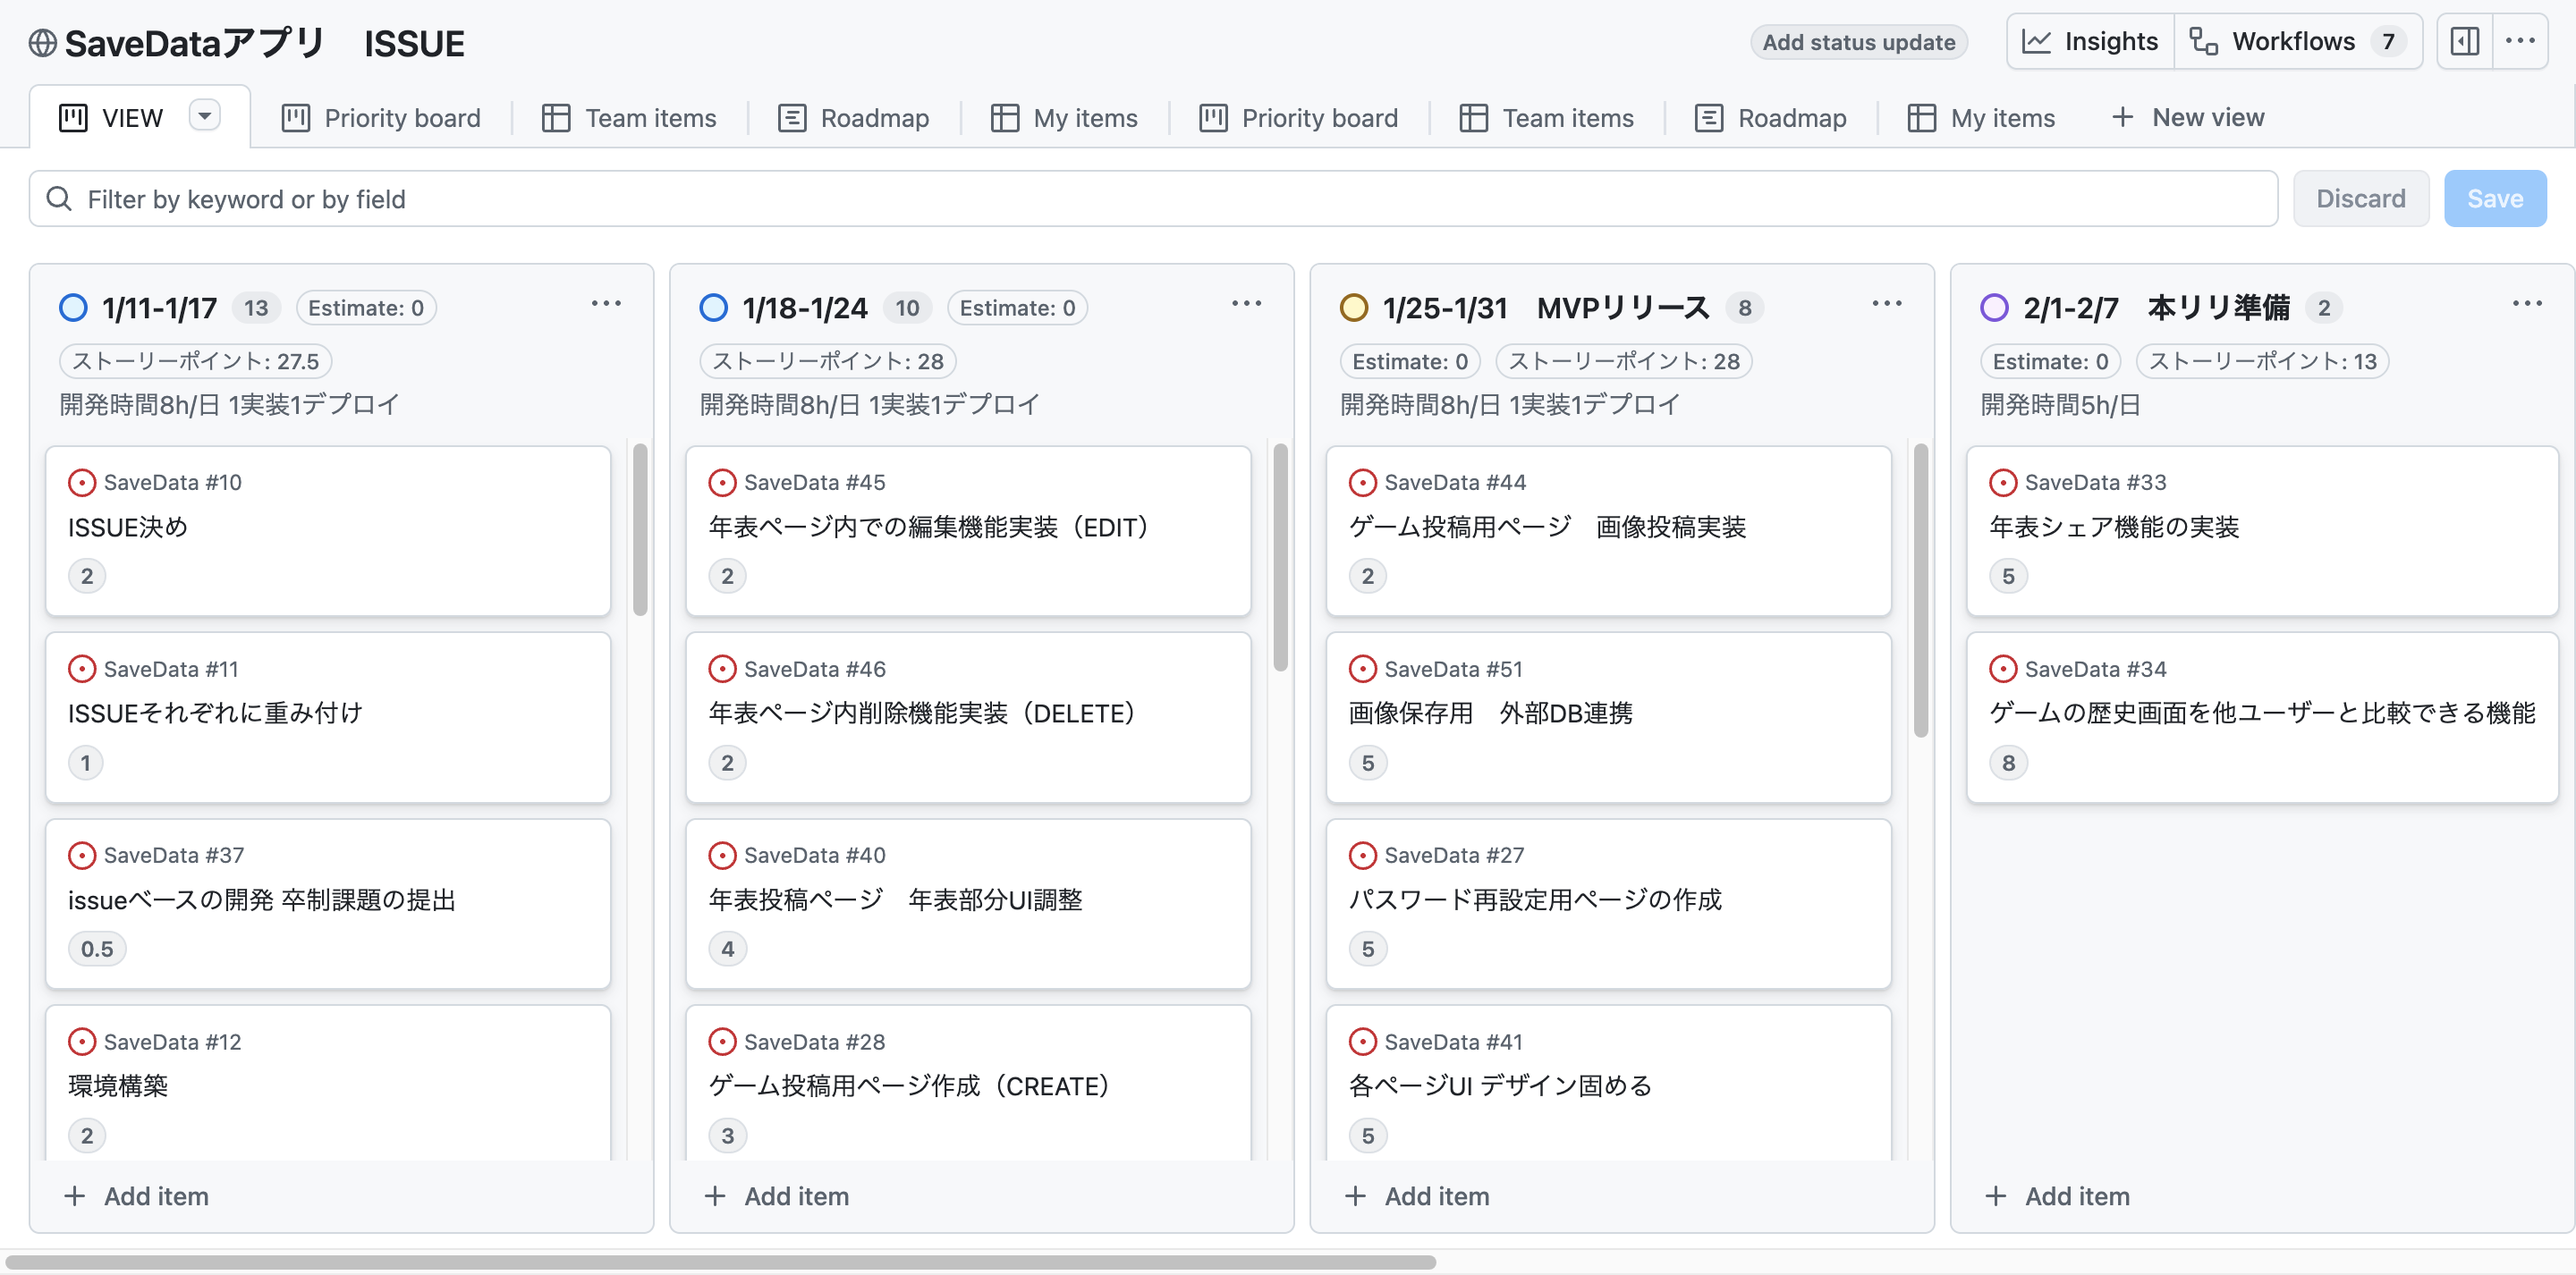This screenshot has width=2576, height=1275.
Task: Click the yellow iteration circle on 1/25-1/31 column
Action: [1354, 308]
